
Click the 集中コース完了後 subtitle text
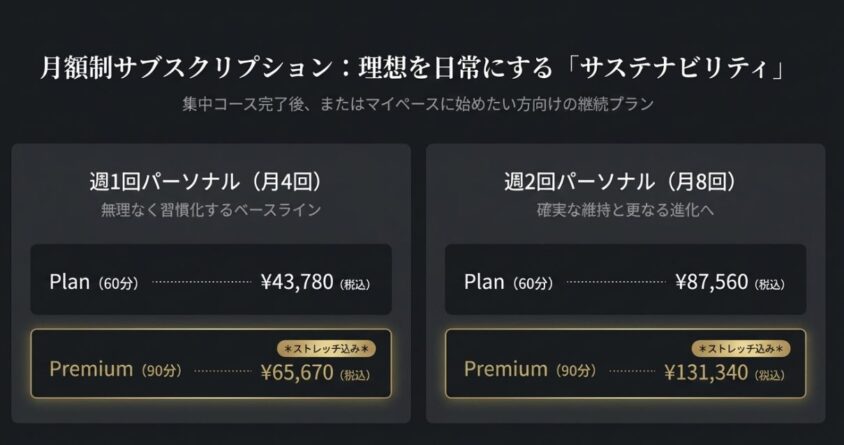point(418,105)
